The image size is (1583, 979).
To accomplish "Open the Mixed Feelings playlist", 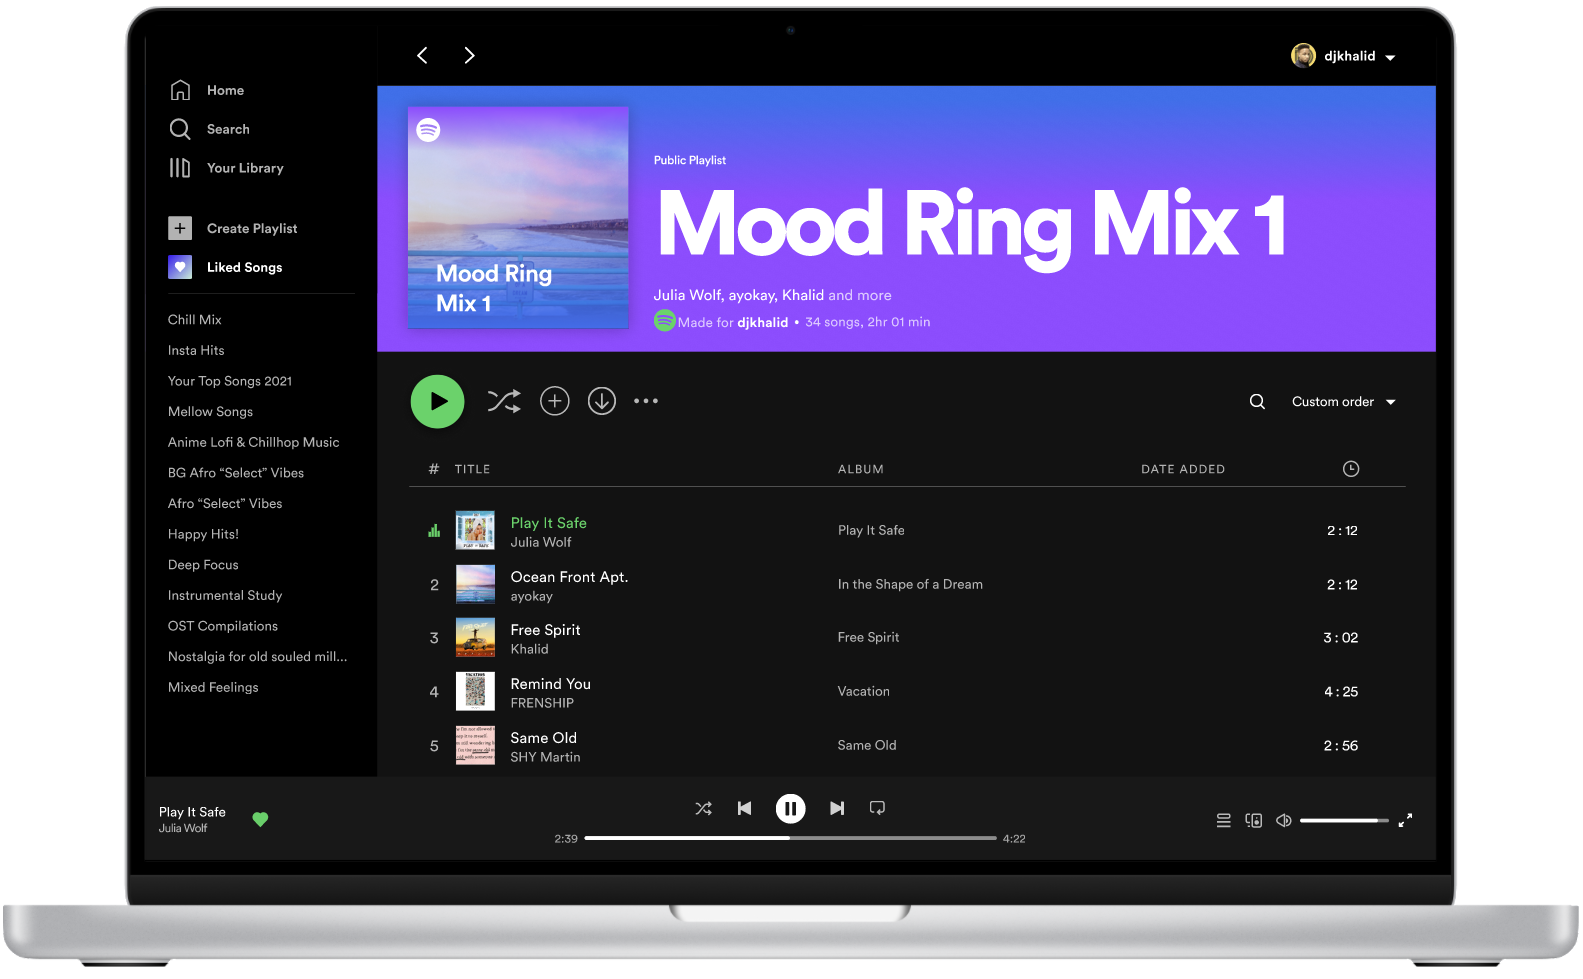I will coord(213,687).
